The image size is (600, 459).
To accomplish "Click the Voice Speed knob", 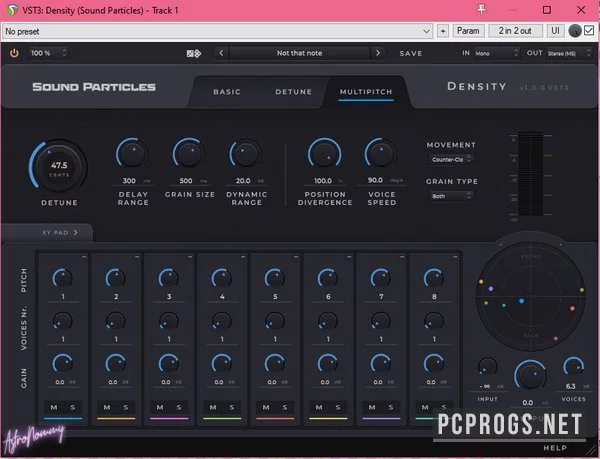I will pyautogui.click(x=380, y=154).
